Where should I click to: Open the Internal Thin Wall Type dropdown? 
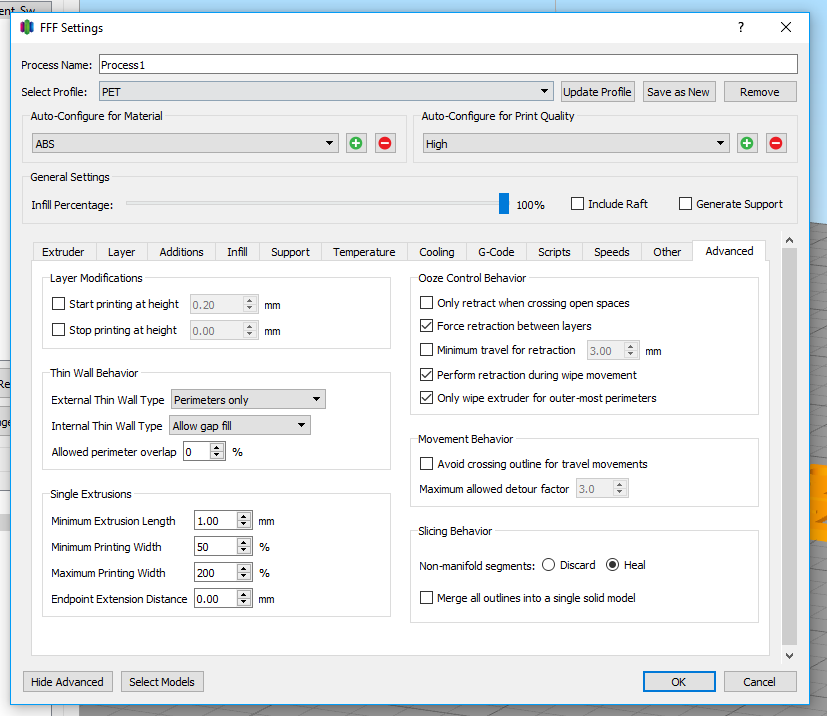tap(239, 425)
